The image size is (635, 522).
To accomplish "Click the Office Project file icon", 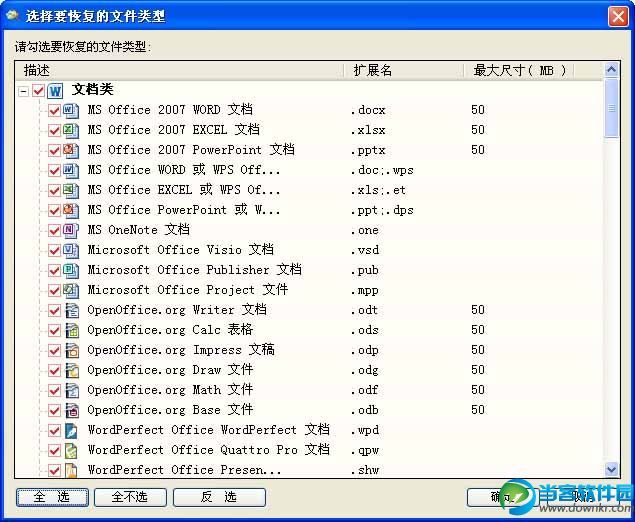I will coord(71,290).
